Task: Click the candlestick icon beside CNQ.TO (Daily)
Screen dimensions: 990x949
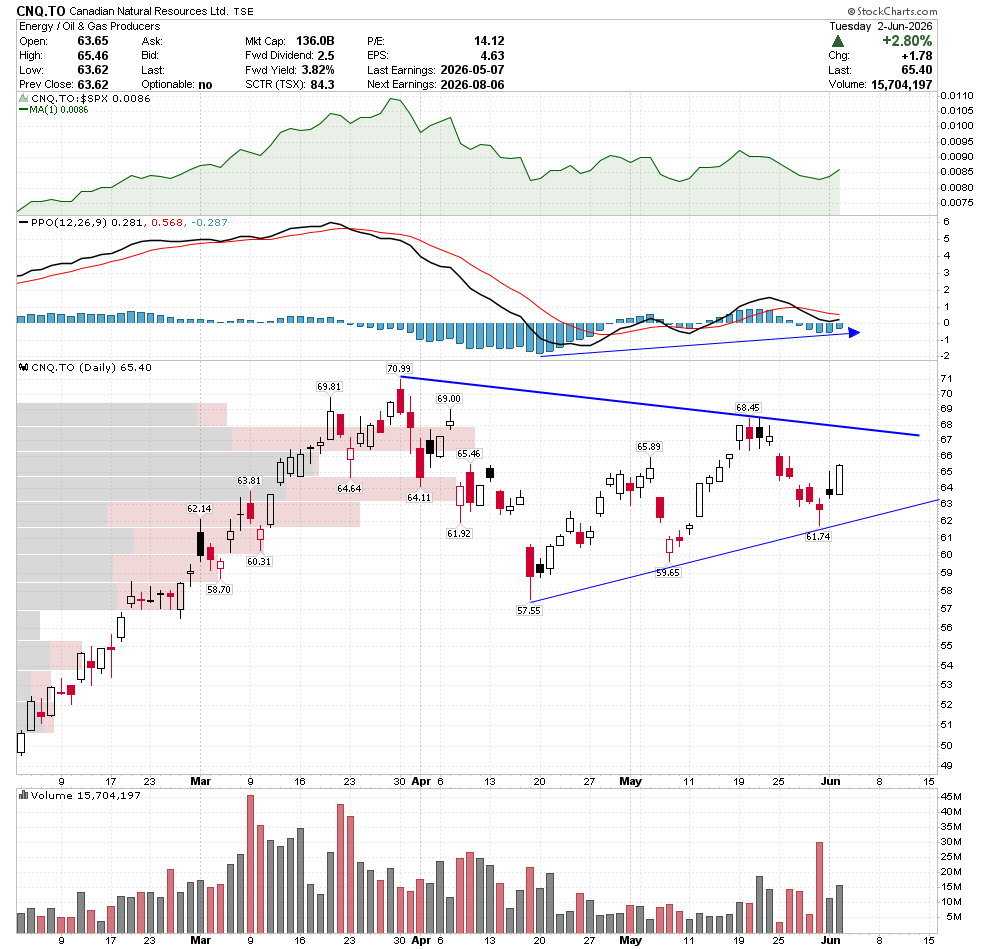Action: point(23,367)
